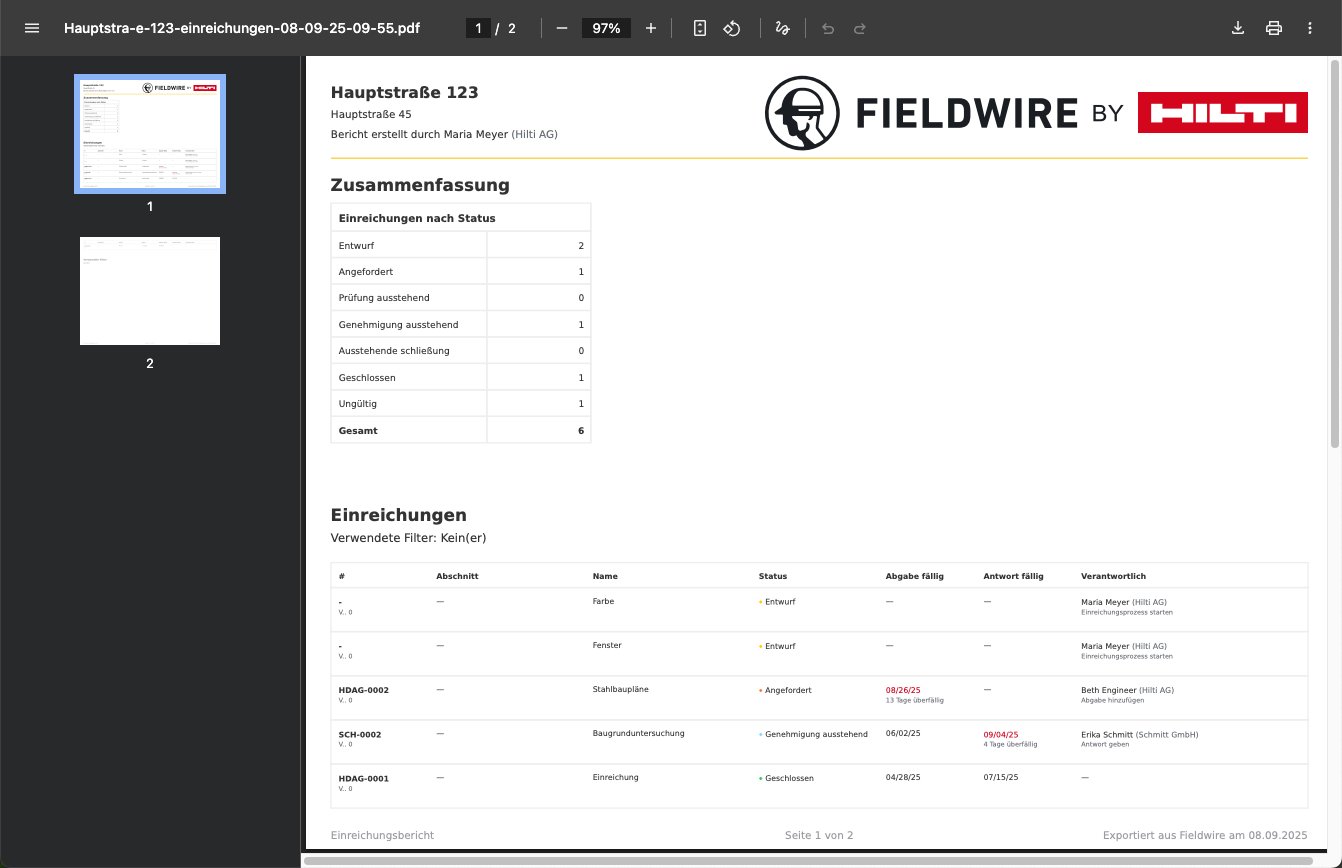Click the page number input field

(x=478, y=28)
